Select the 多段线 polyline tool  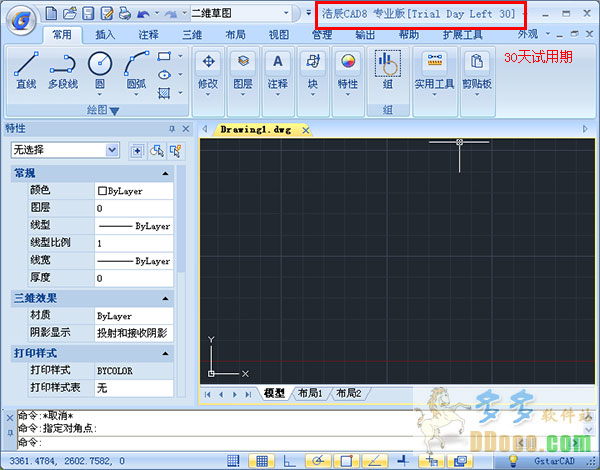(x=63, y=72)
